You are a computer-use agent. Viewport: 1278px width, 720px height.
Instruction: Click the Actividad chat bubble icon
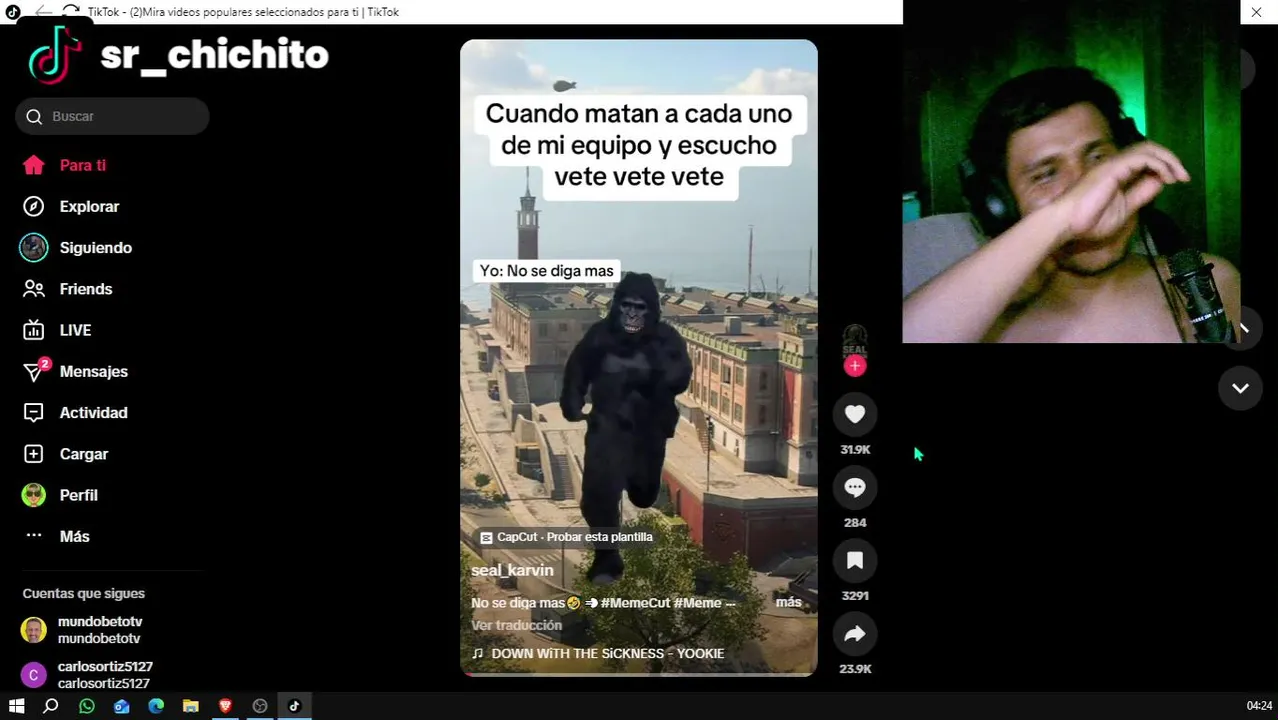pos(34,412)
